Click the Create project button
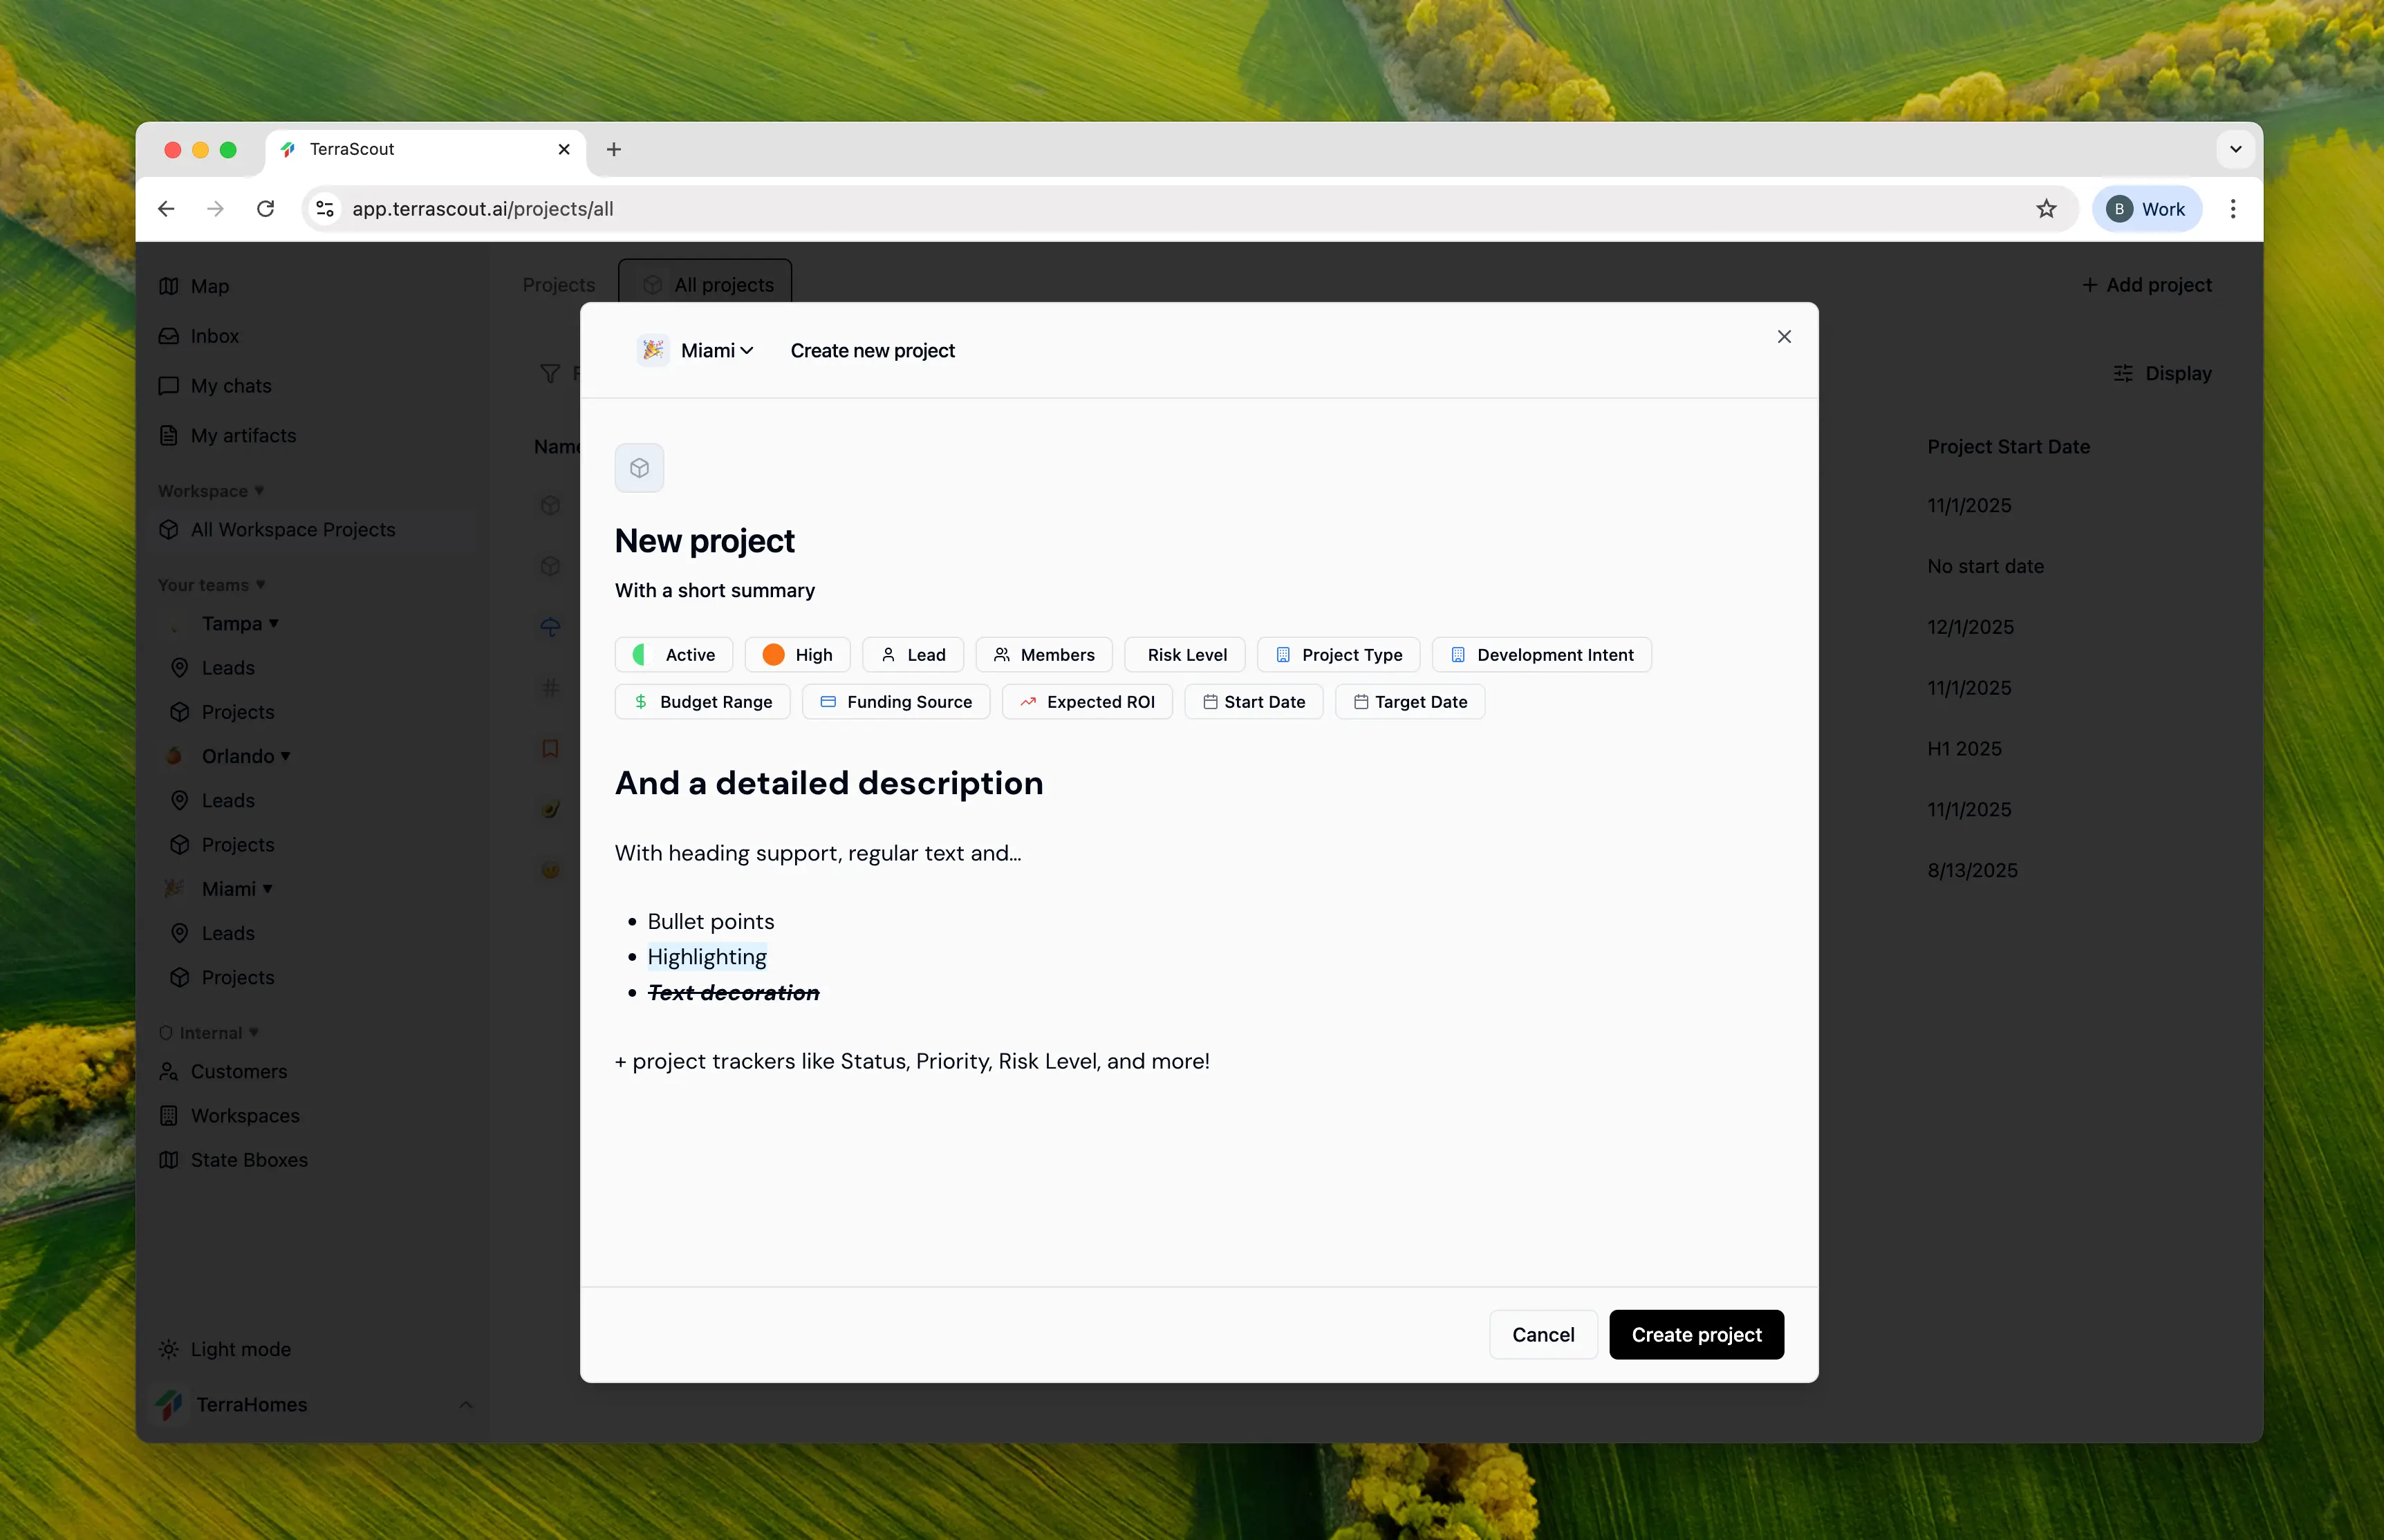 [1696, 1334]
